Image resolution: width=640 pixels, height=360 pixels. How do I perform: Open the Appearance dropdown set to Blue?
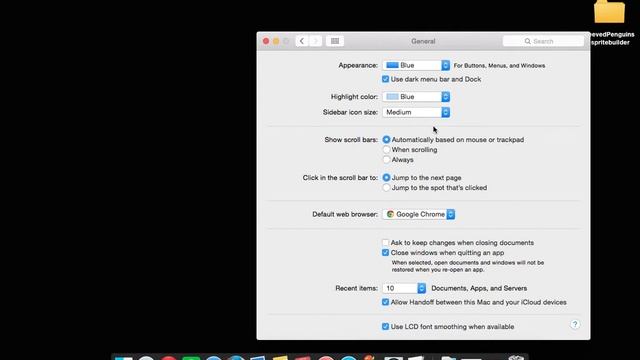(416, 65)
